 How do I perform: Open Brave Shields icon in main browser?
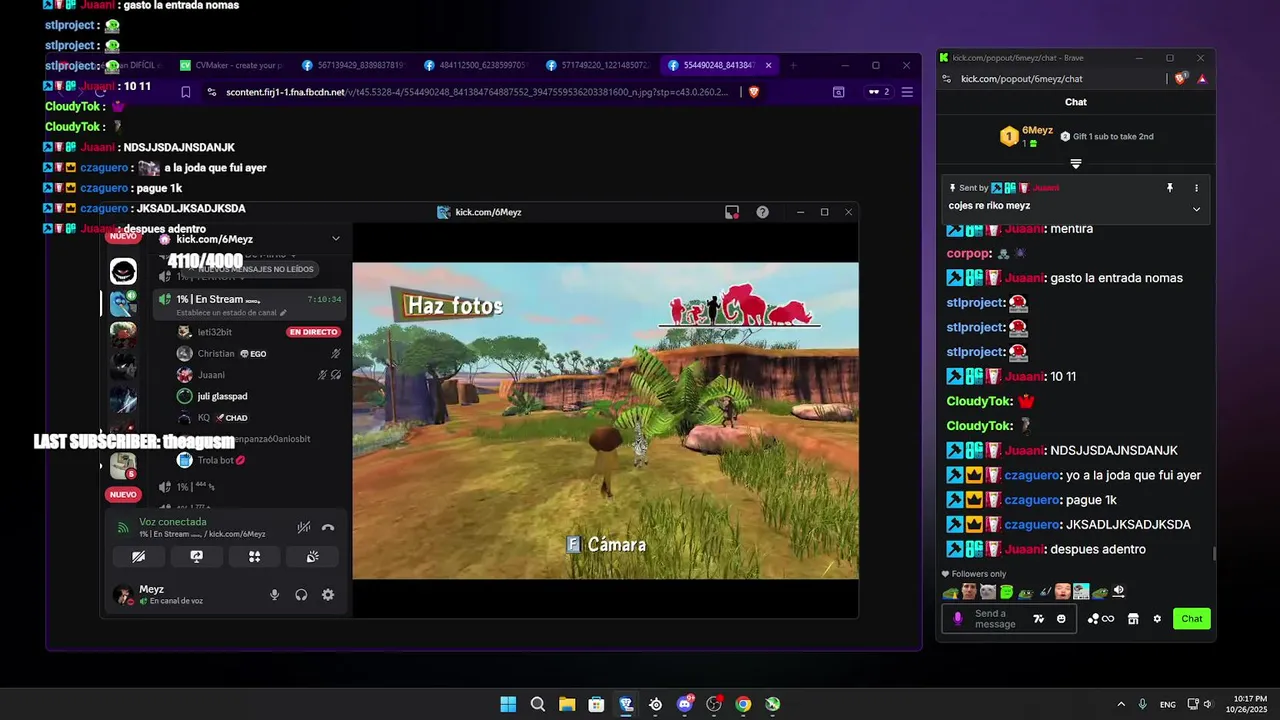(754, 92)
